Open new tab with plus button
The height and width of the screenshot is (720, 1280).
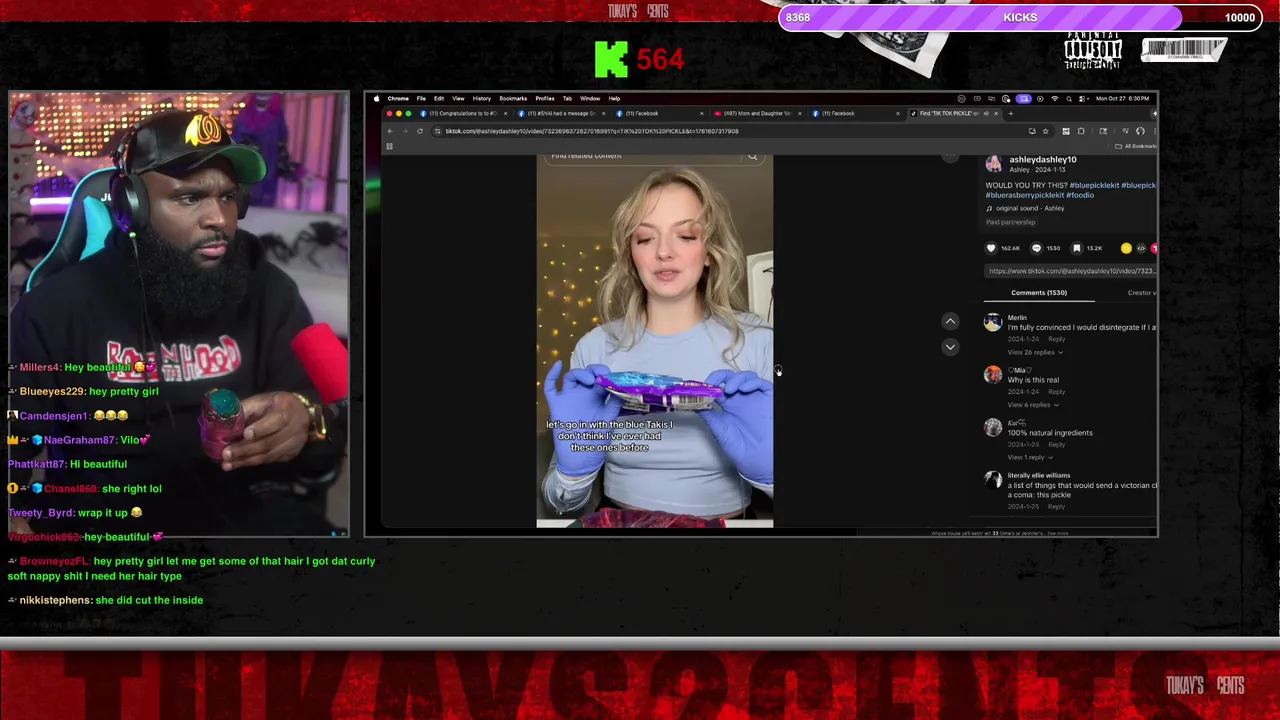point(1010,113)
